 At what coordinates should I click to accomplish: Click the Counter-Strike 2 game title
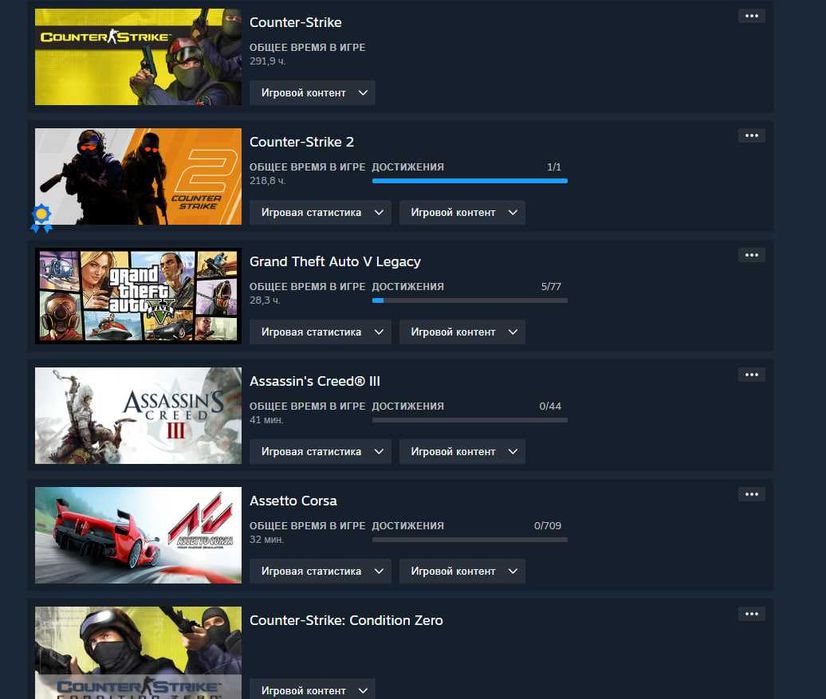pos(301,142)
